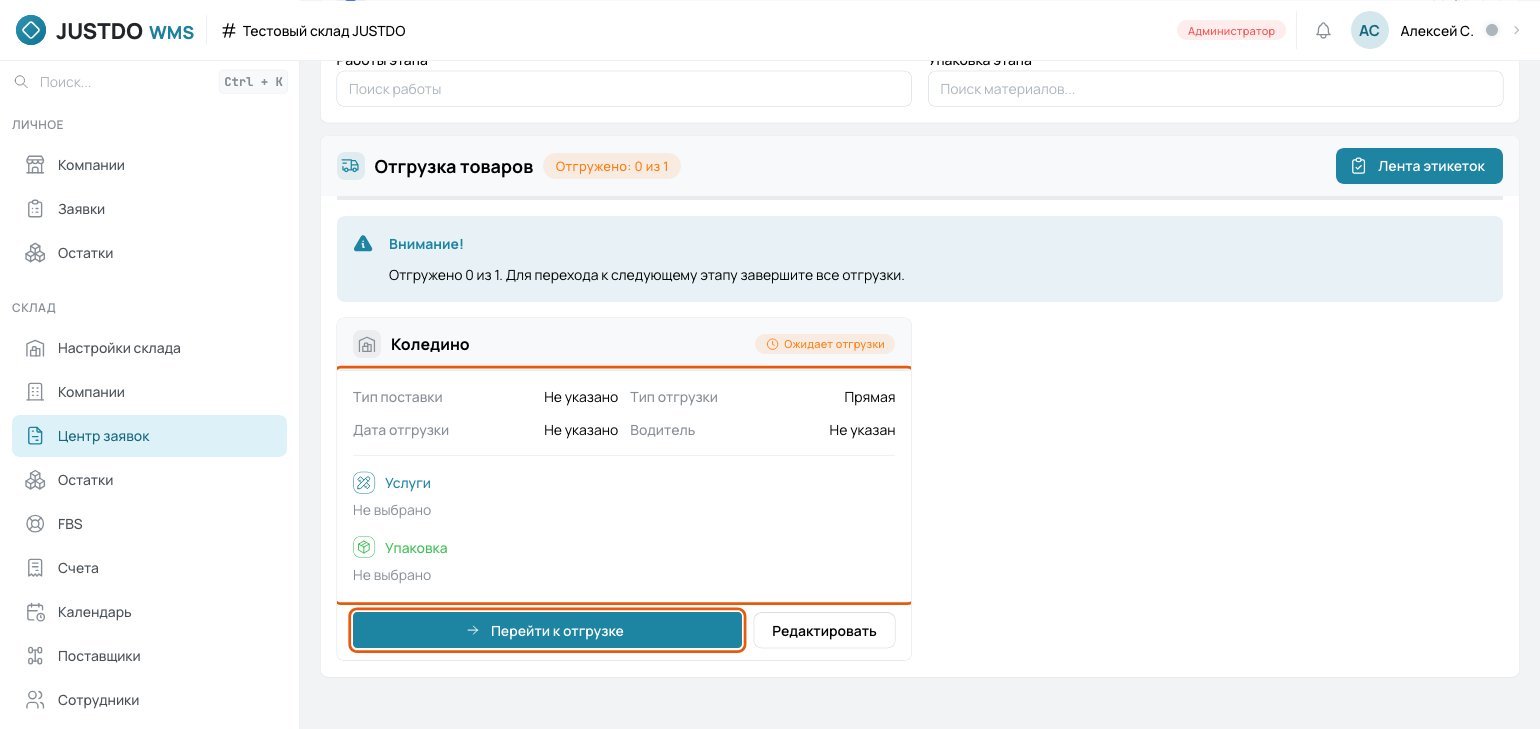The height and width of the screenshot is (729, 1540).
Task: Click the Алексей С. user name
Action: point(1436,31)
